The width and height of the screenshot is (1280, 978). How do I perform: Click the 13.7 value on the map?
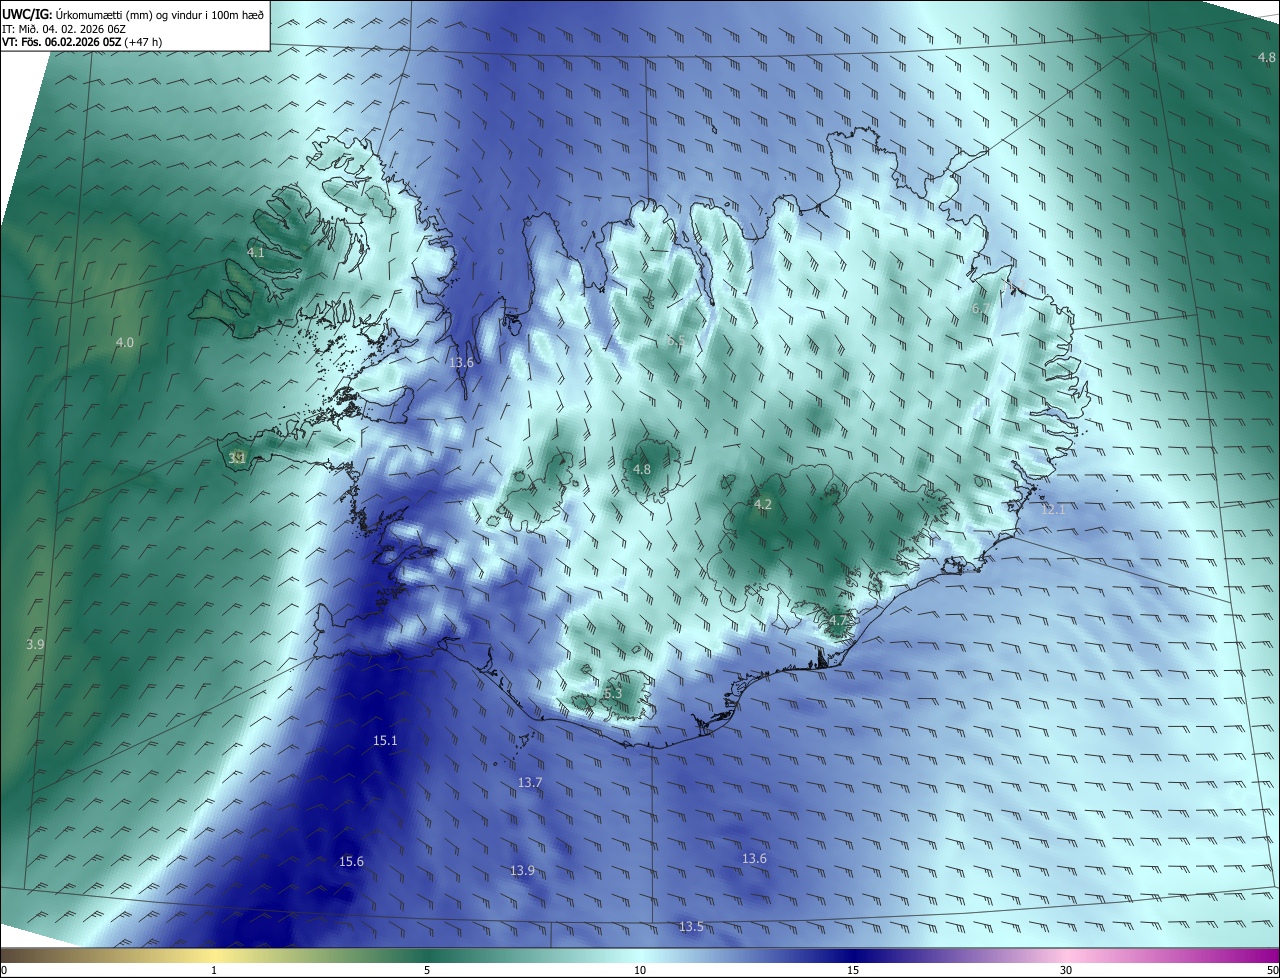[x=530, y=783]
